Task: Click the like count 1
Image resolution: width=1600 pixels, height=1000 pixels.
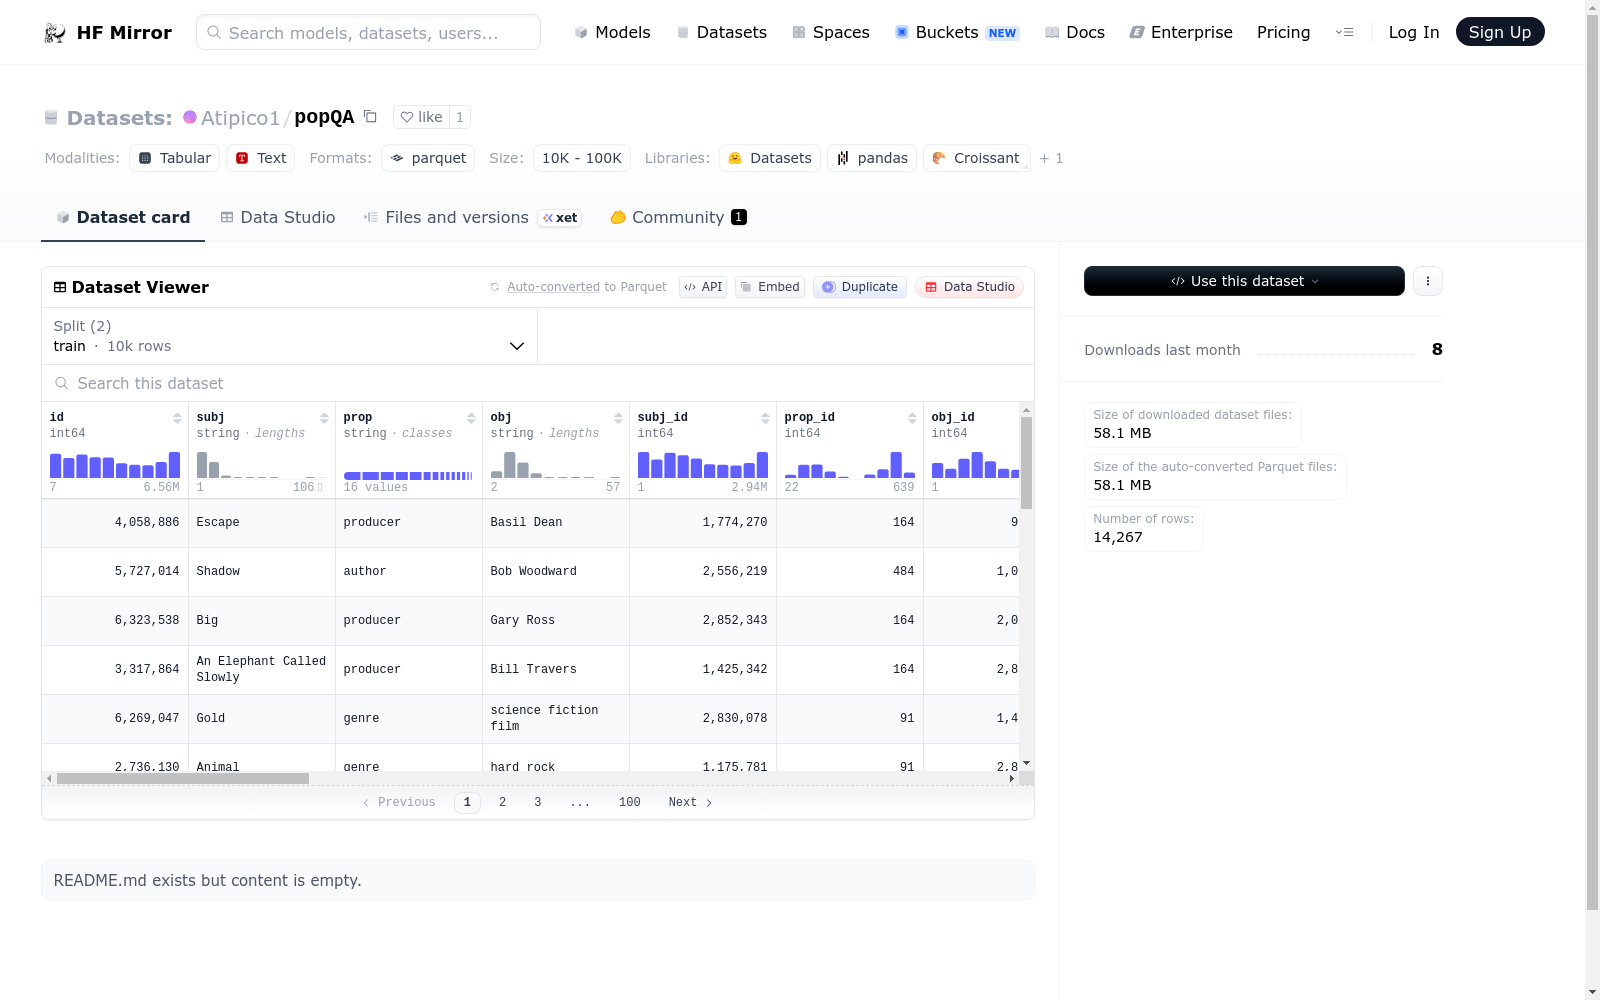Action: tap(460, 117)
